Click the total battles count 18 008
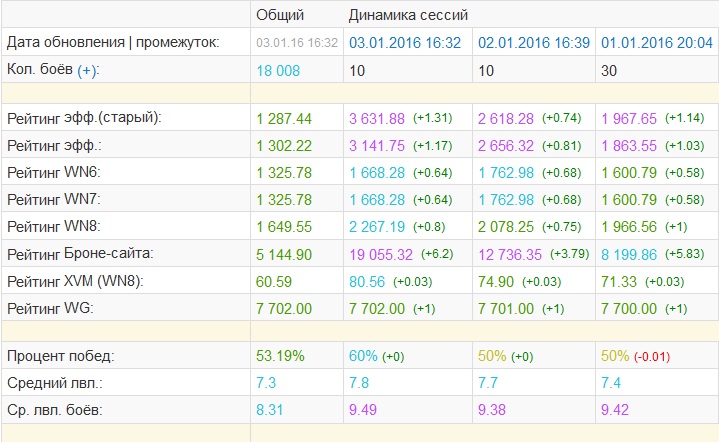 [278, 71]
